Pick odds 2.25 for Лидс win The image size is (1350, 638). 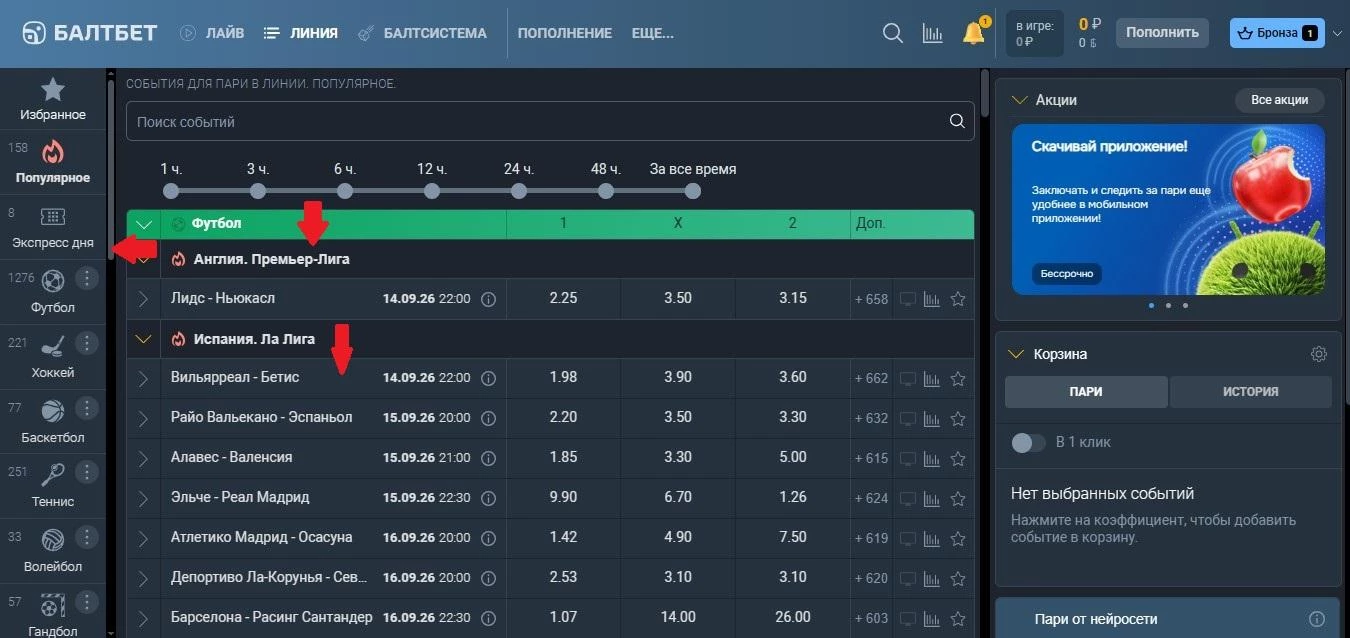(563, 298)
